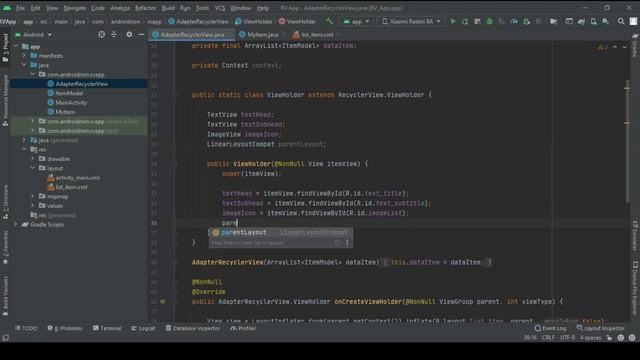Open the TODO tool window
Viewport: 640px width, 360px height.
coord(26,328)
